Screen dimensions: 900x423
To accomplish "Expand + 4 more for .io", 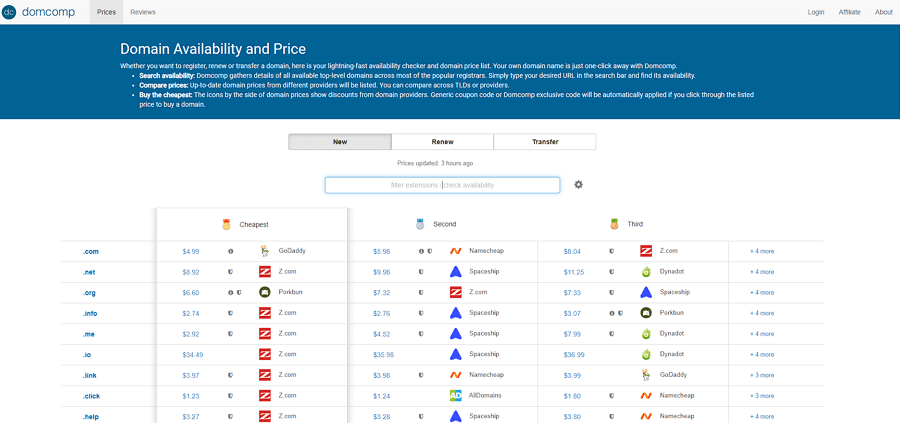I will [762, 355].
